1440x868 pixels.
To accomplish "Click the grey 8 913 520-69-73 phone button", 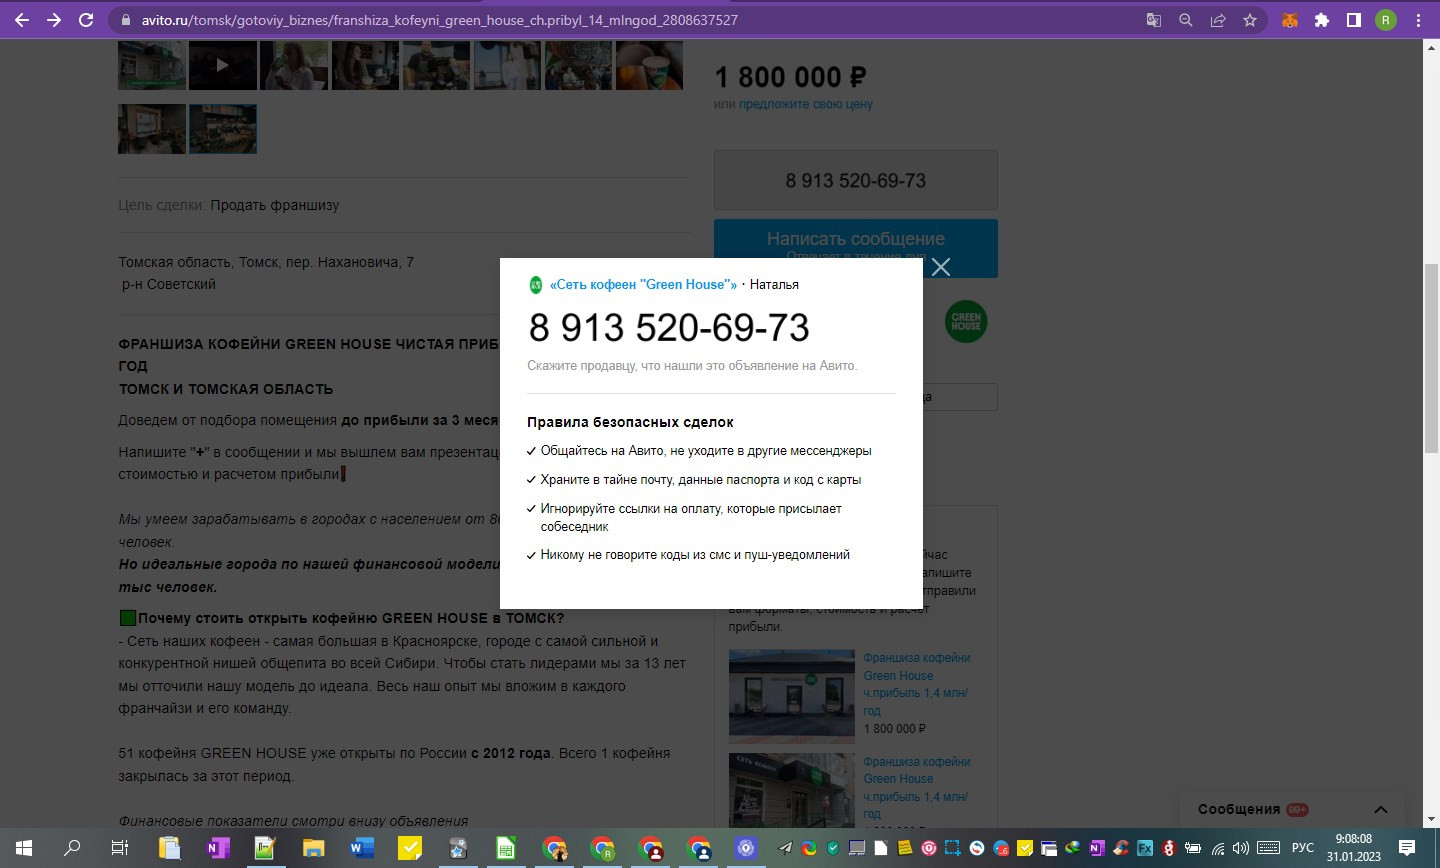I will 856,180.
